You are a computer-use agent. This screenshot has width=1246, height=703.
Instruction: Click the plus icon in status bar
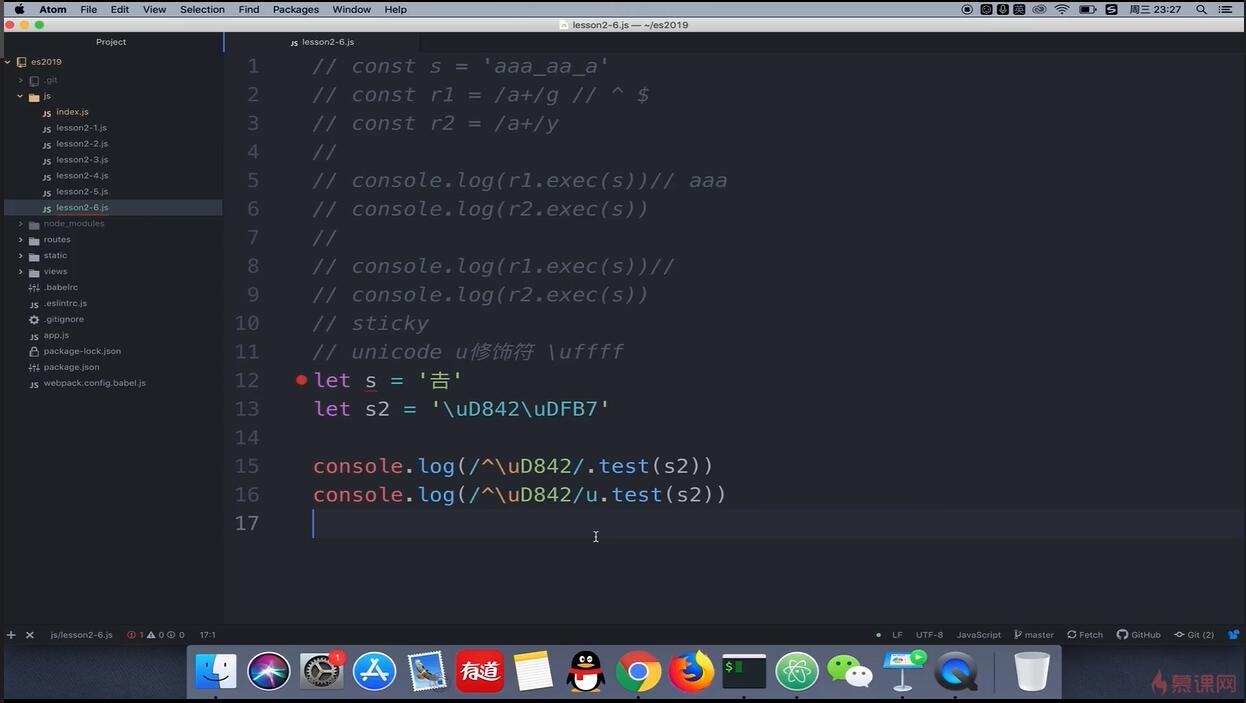click(x=11, y=635)
